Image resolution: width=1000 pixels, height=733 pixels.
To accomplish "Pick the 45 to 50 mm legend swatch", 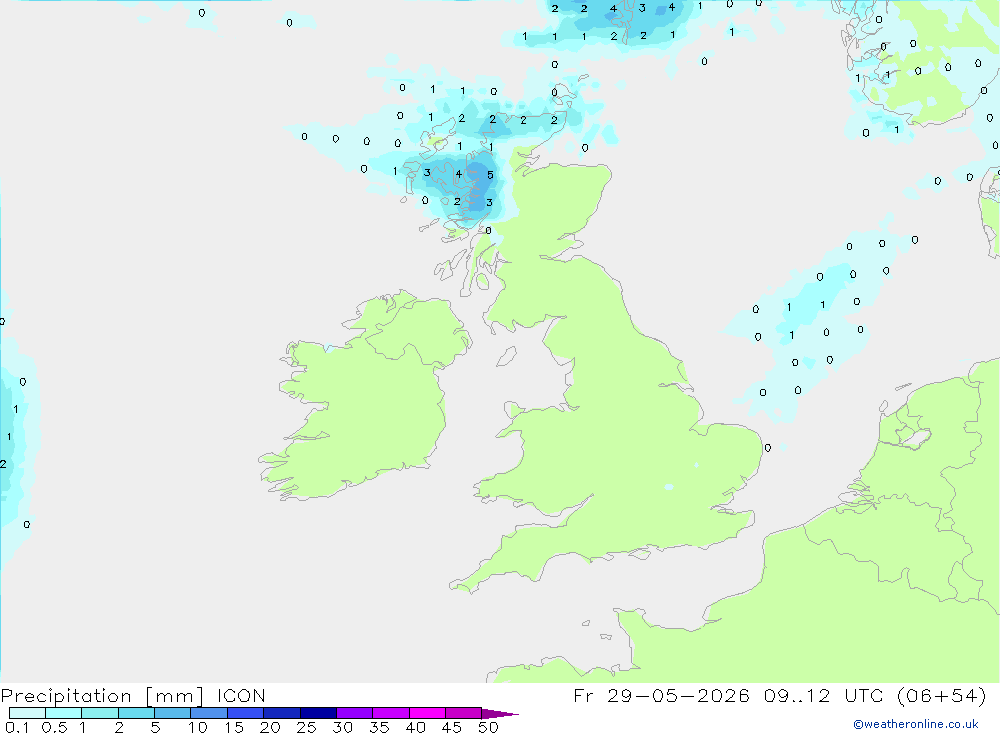I will point(464,713).
